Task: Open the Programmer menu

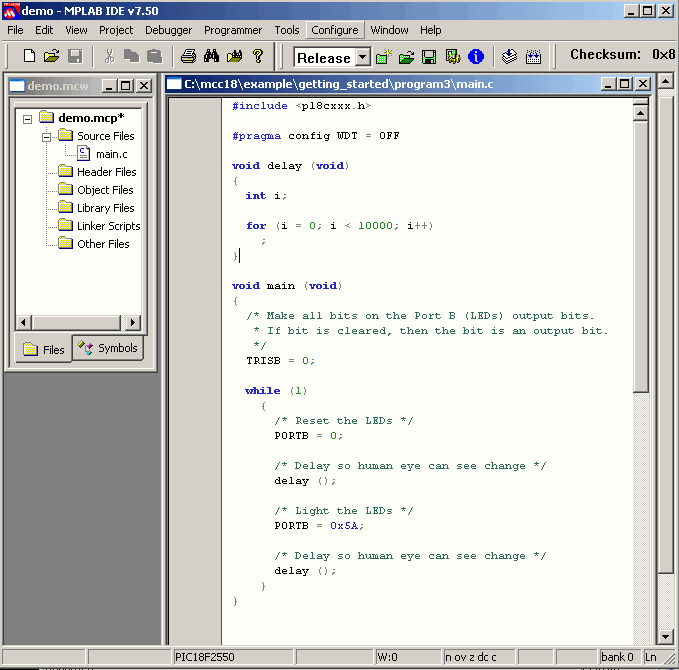Action: tap(233, 30)
